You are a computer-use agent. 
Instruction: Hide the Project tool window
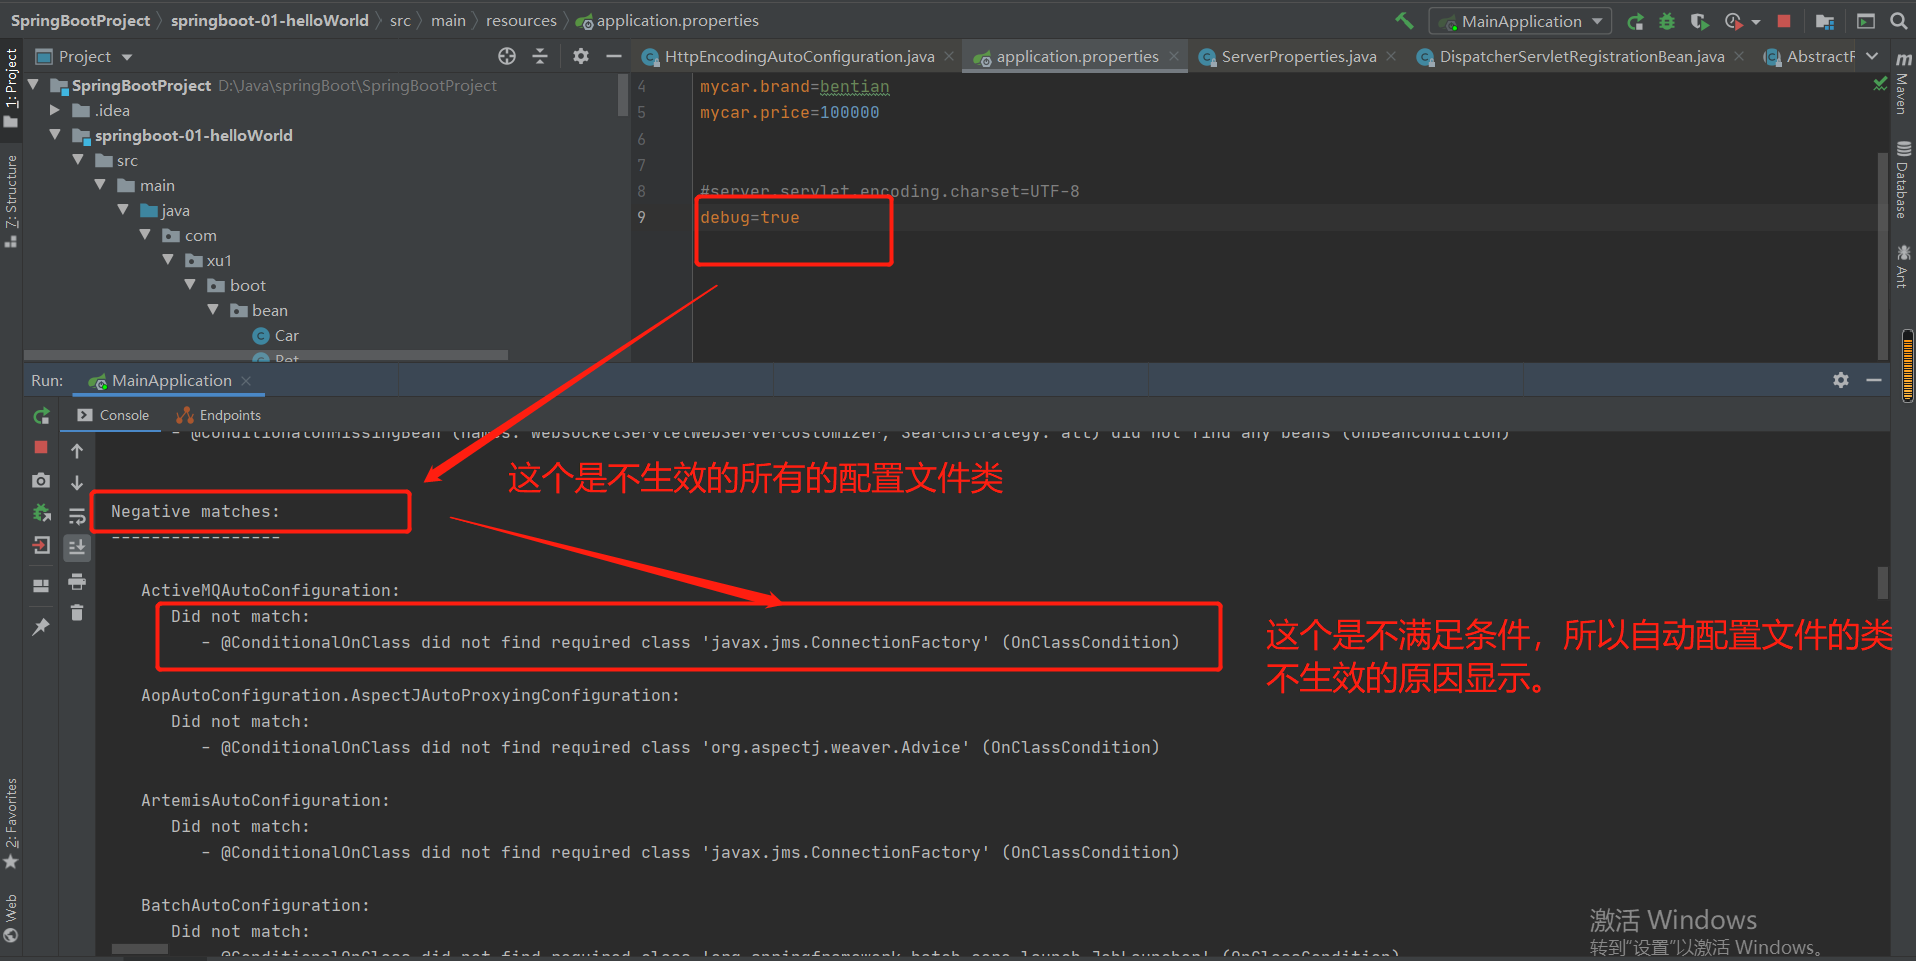(614, 57)
